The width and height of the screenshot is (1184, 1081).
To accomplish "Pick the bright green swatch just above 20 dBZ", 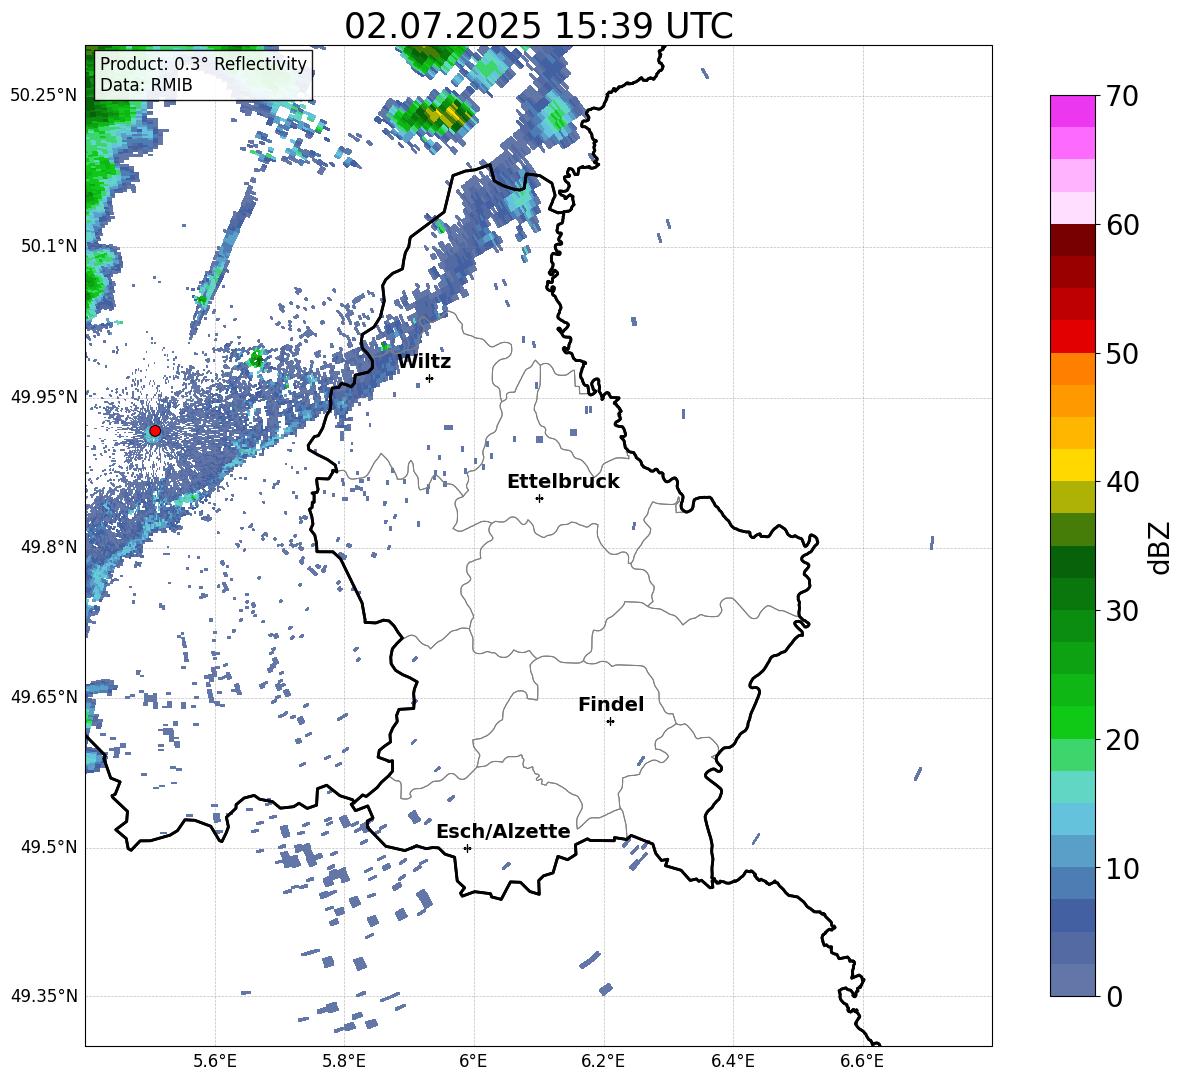I will [1072, 722].
